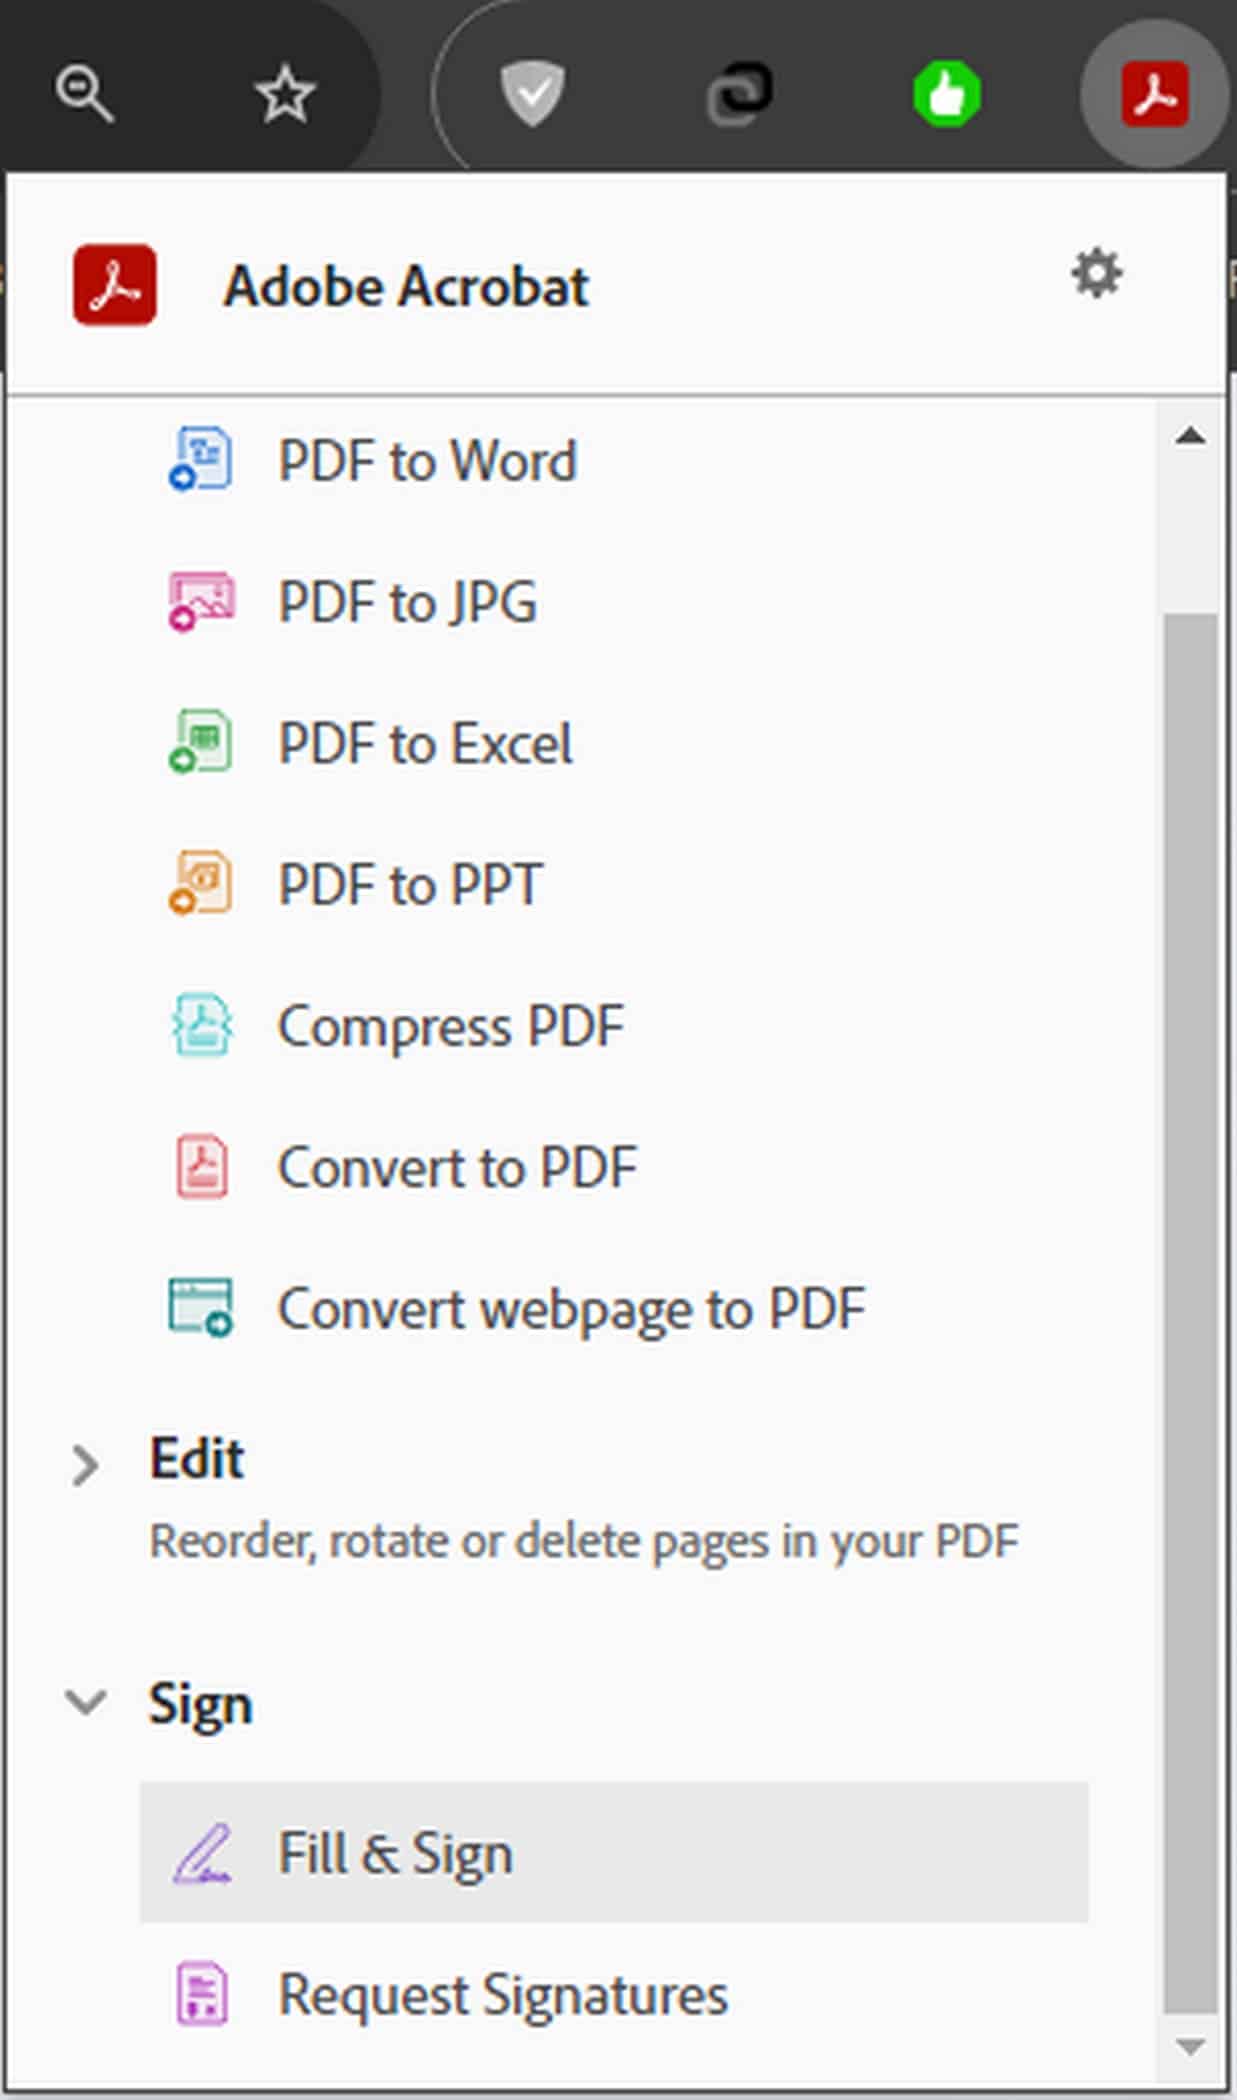Click the Convert webpage to PDF icon
Viewport: 1237px width, 2100px height.
pyautogui.click(x=201, y=1307)
